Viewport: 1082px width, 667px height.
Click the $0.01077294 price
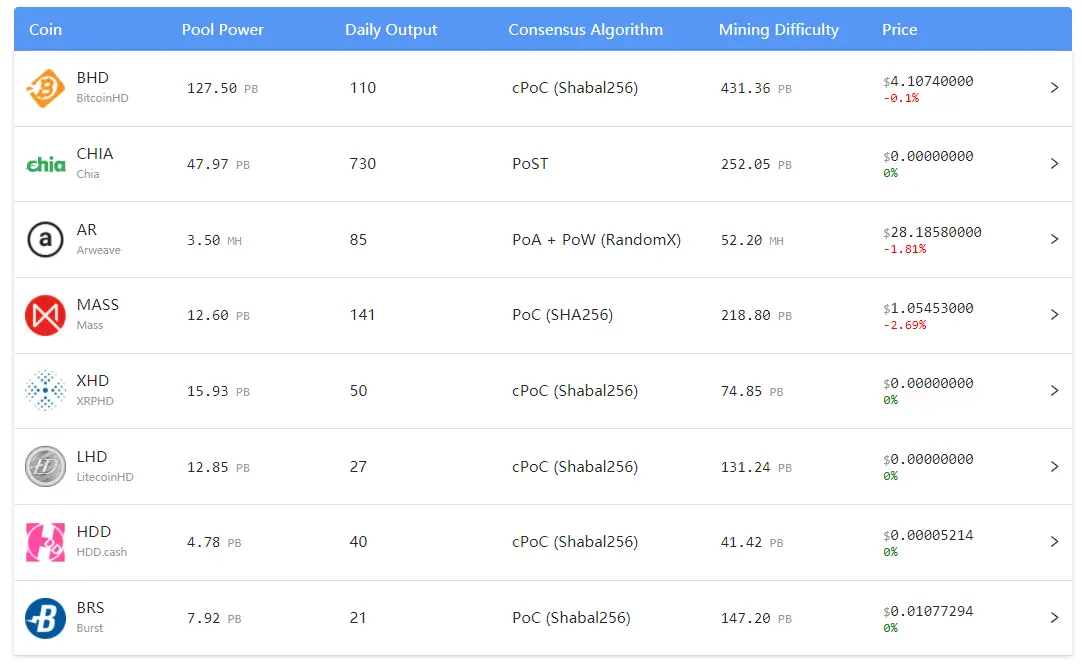click(928, 611)
